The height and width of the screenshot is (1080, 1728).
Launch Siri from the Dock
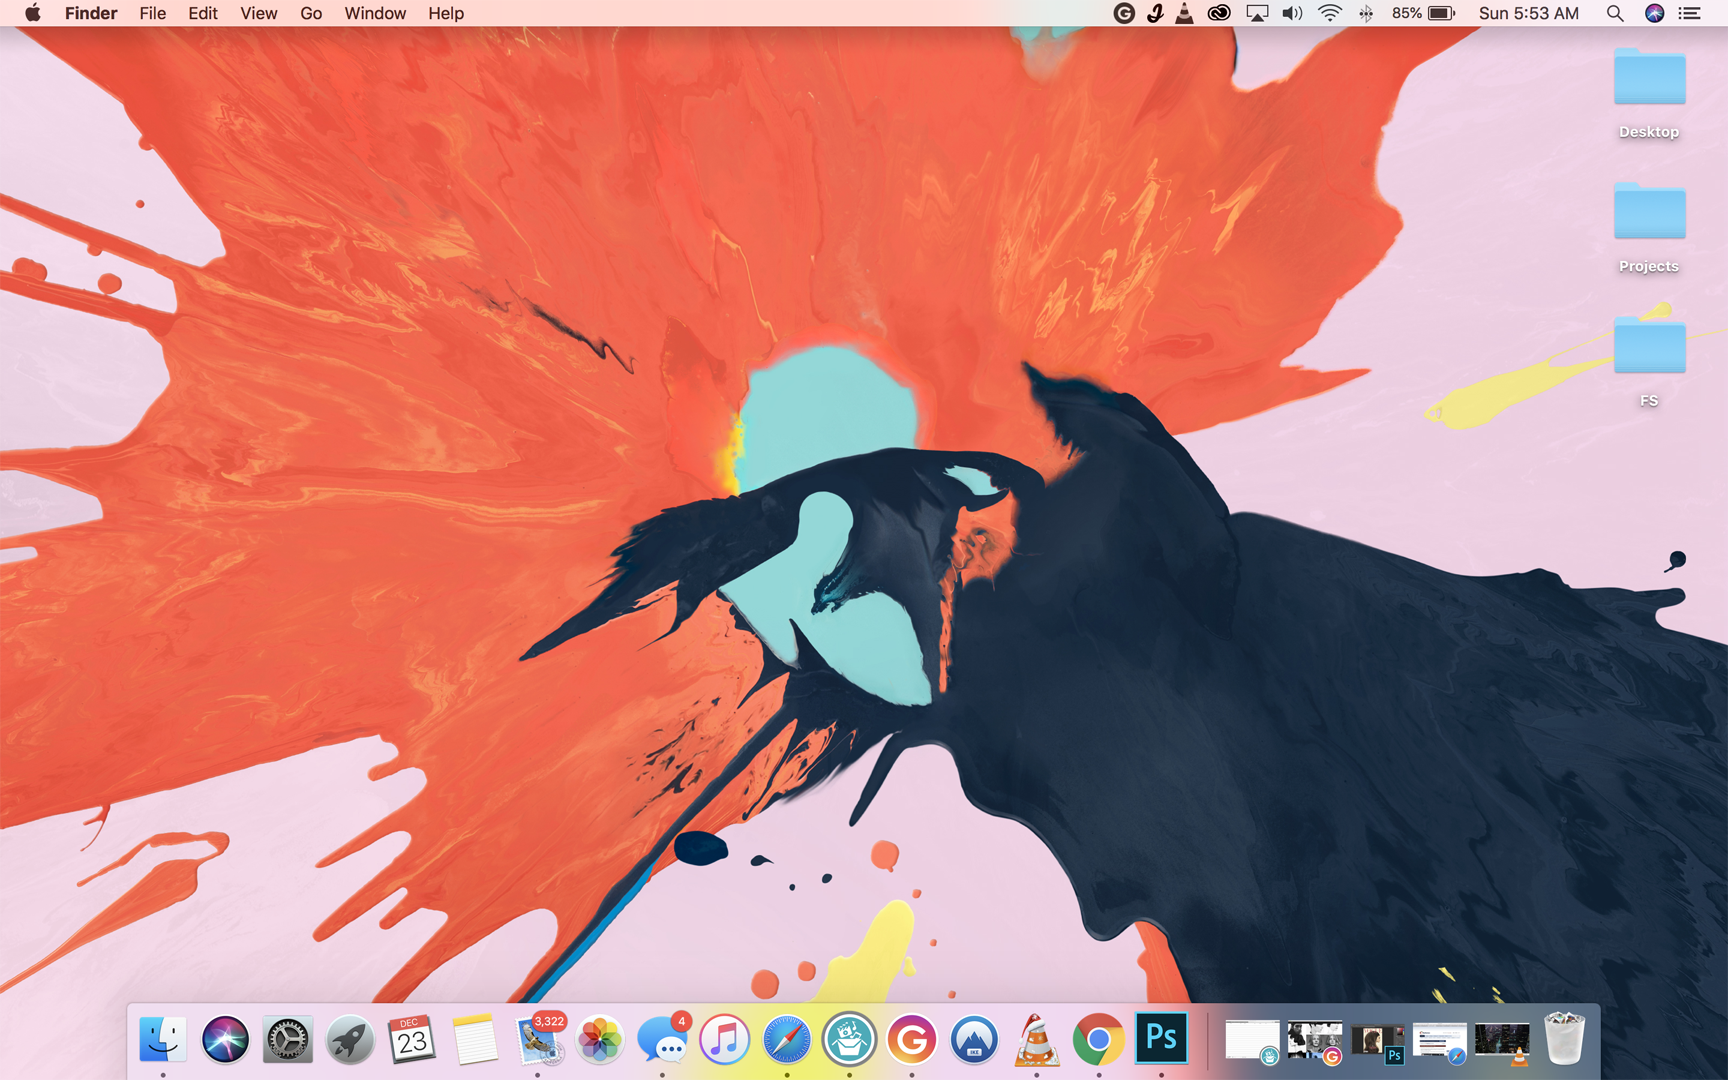[x=225, y=1040]
